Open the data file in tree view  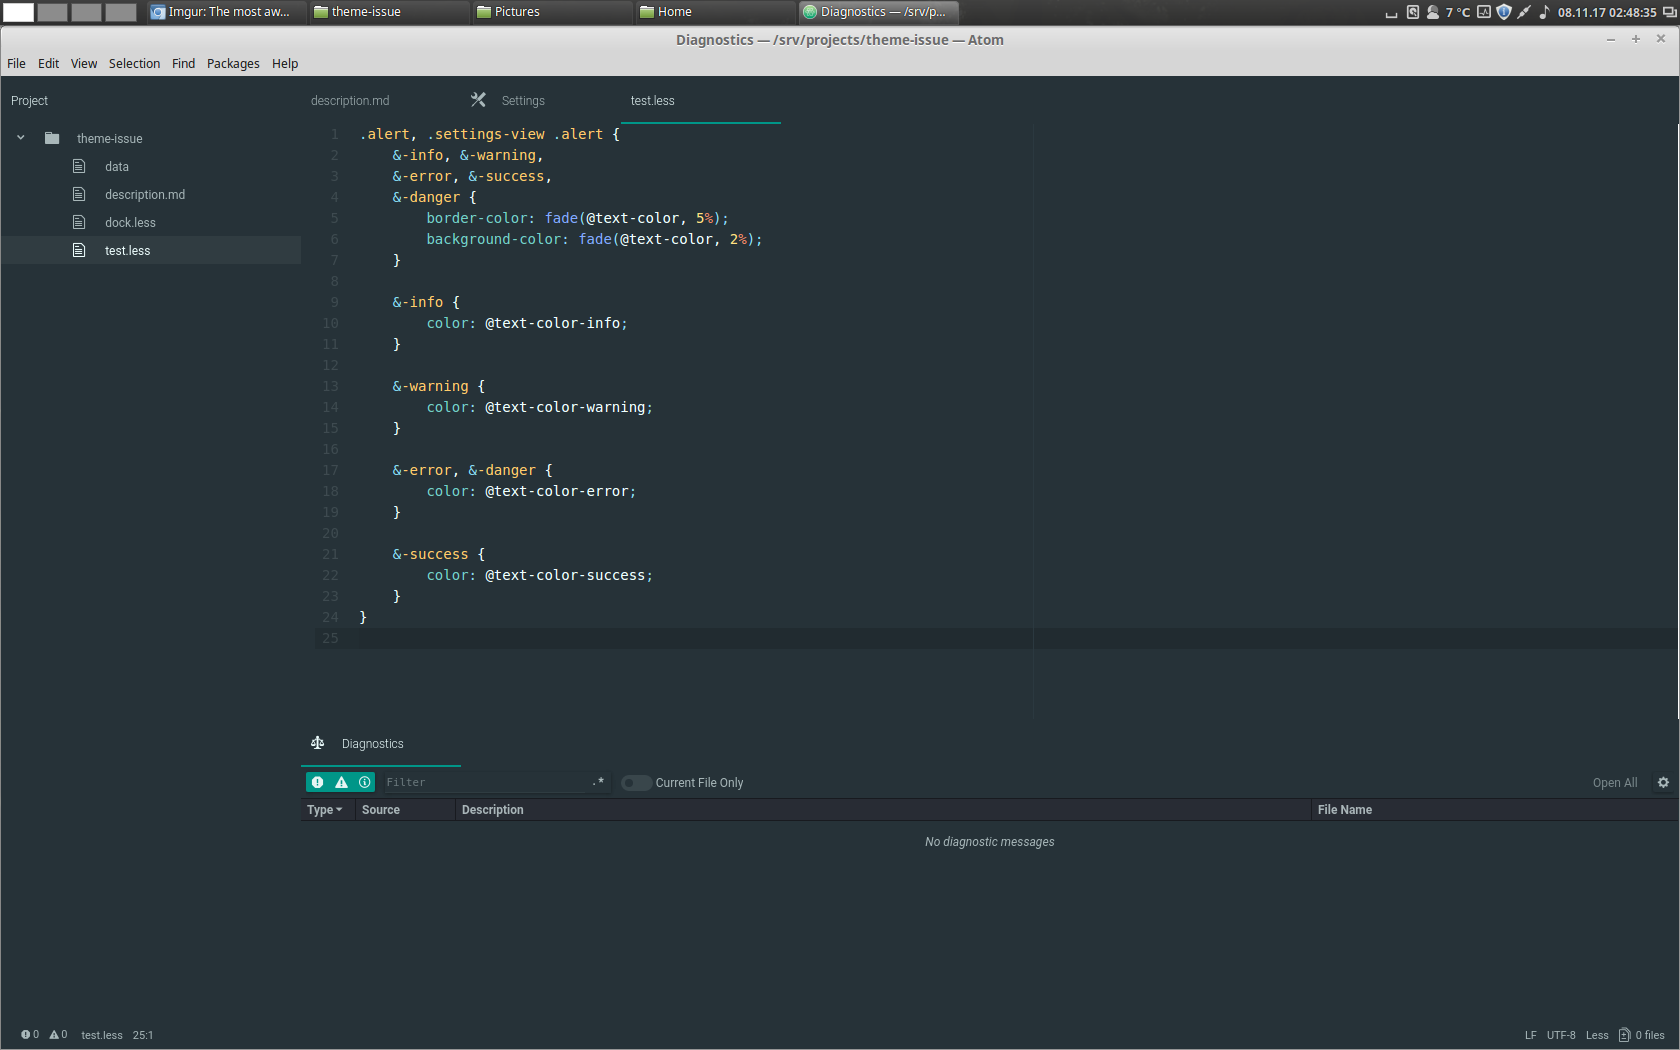(117, 167)
